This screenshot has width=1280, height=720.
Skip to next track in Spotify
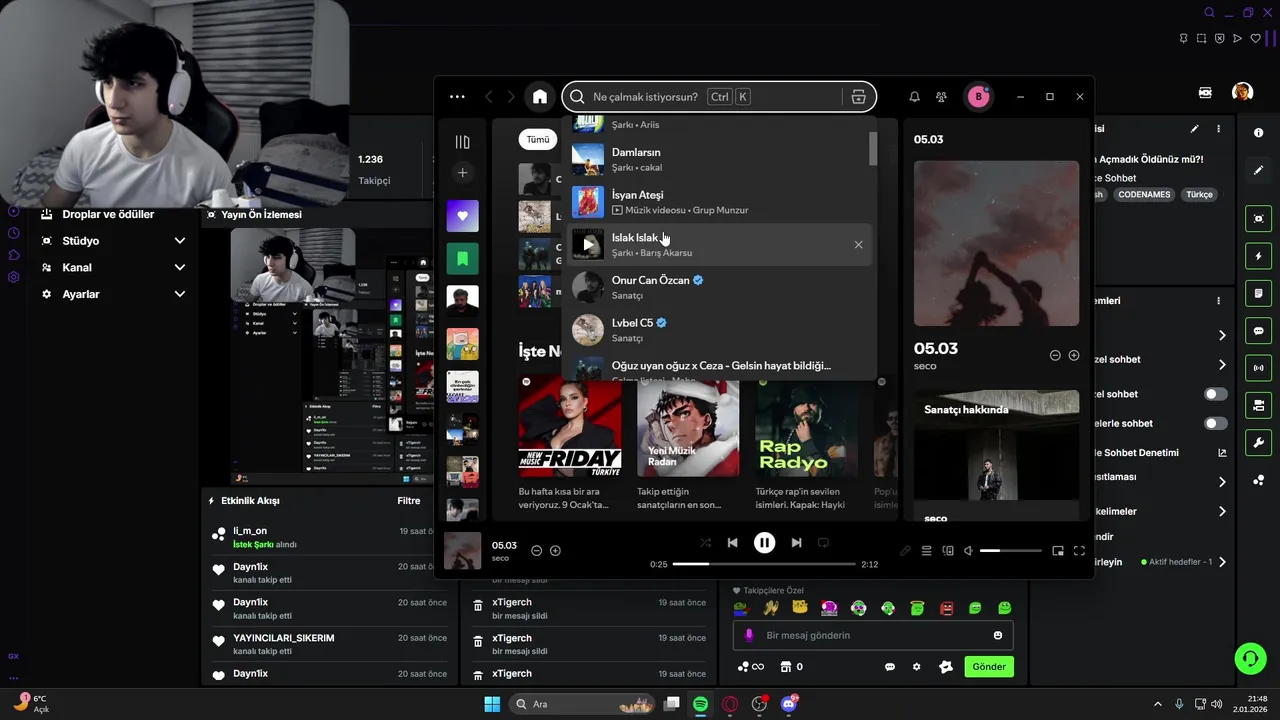(x=796, y=542)
